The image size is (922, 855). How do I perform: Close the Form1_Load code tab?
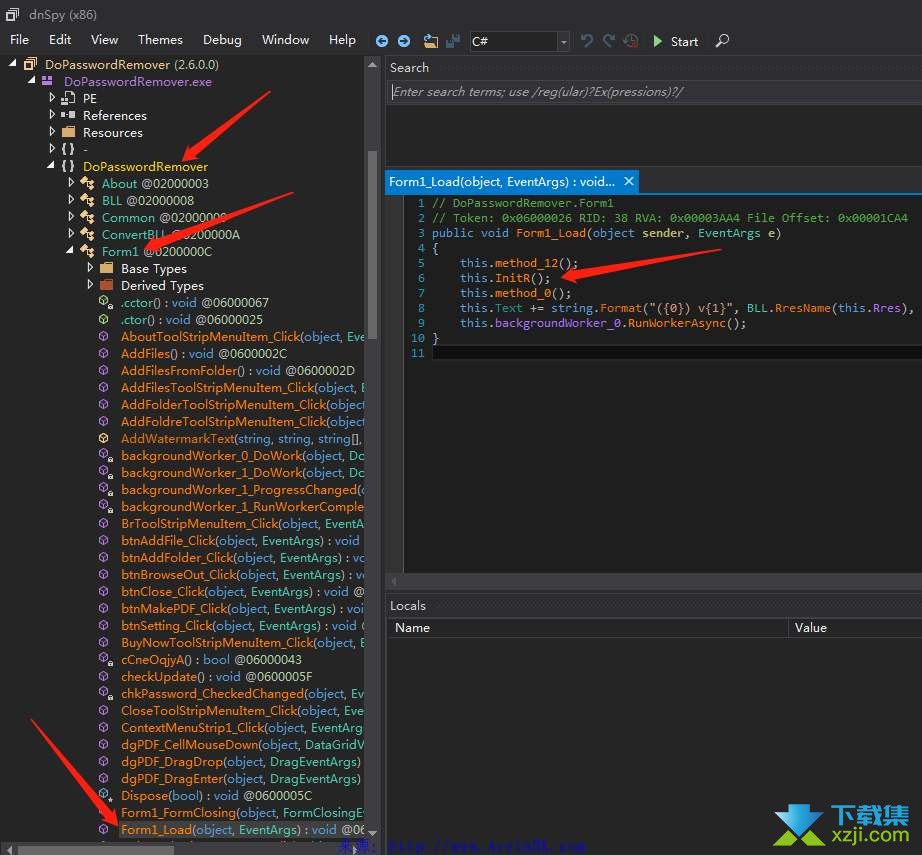629,181
